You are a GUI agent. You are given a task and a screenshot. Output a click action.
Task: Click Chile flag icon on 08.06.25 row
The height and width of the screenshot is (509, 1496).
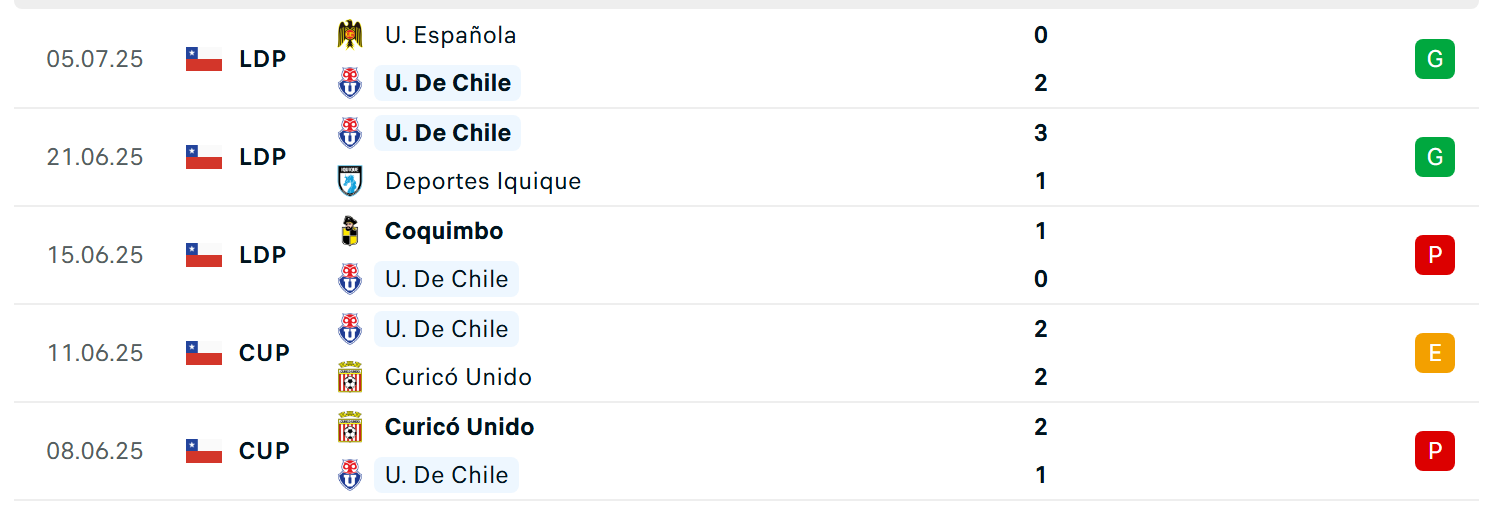(204, 451)
